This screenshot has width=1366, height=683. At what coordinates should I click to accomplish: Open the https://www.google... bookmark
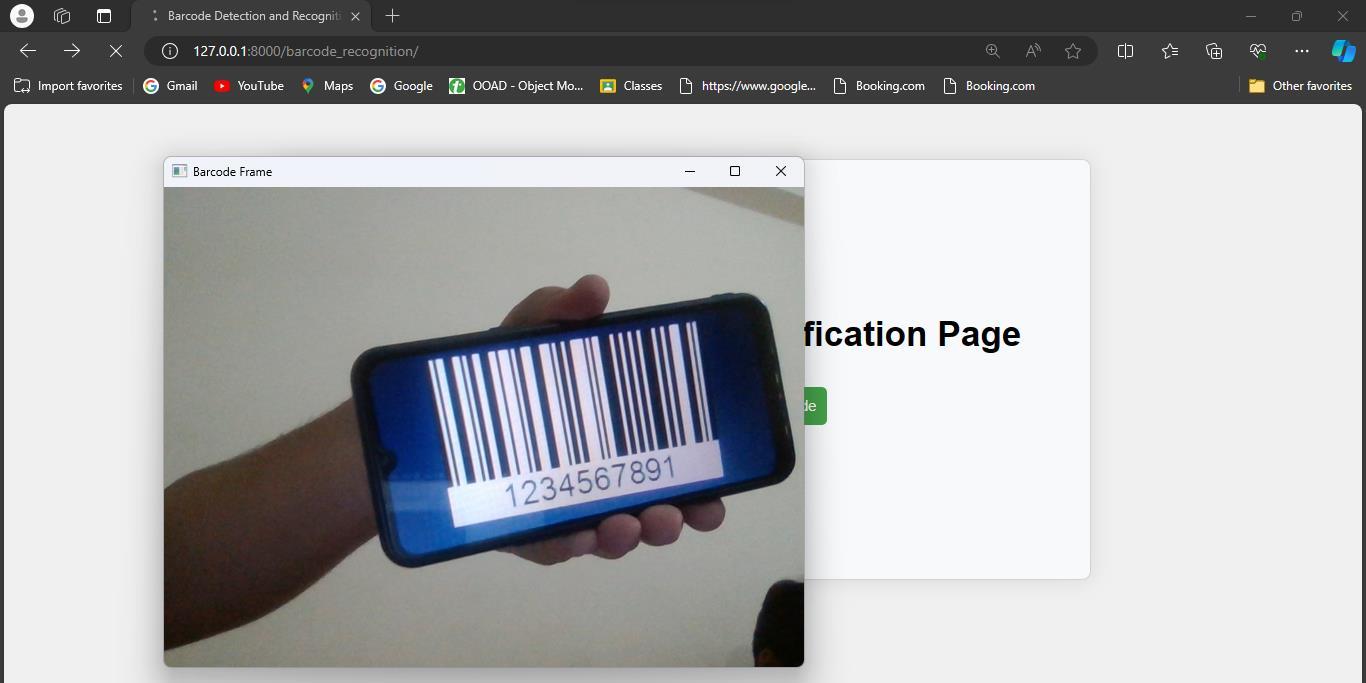point(747,86)
